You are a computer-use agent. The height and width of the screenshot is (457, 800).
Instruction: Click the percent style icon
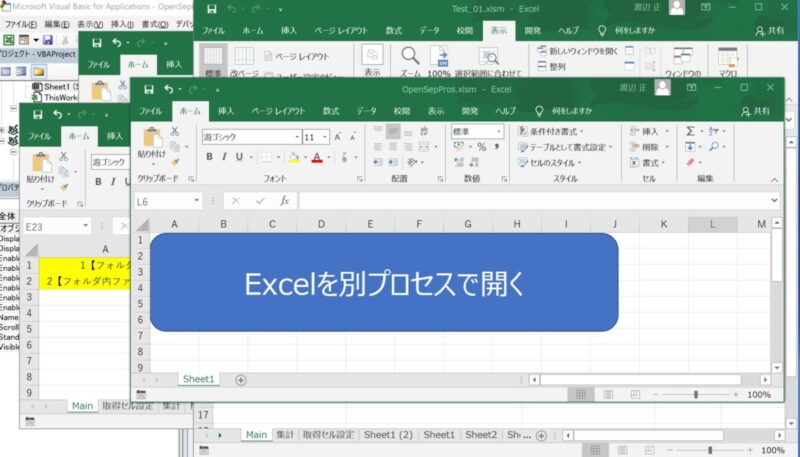[482, 147]
